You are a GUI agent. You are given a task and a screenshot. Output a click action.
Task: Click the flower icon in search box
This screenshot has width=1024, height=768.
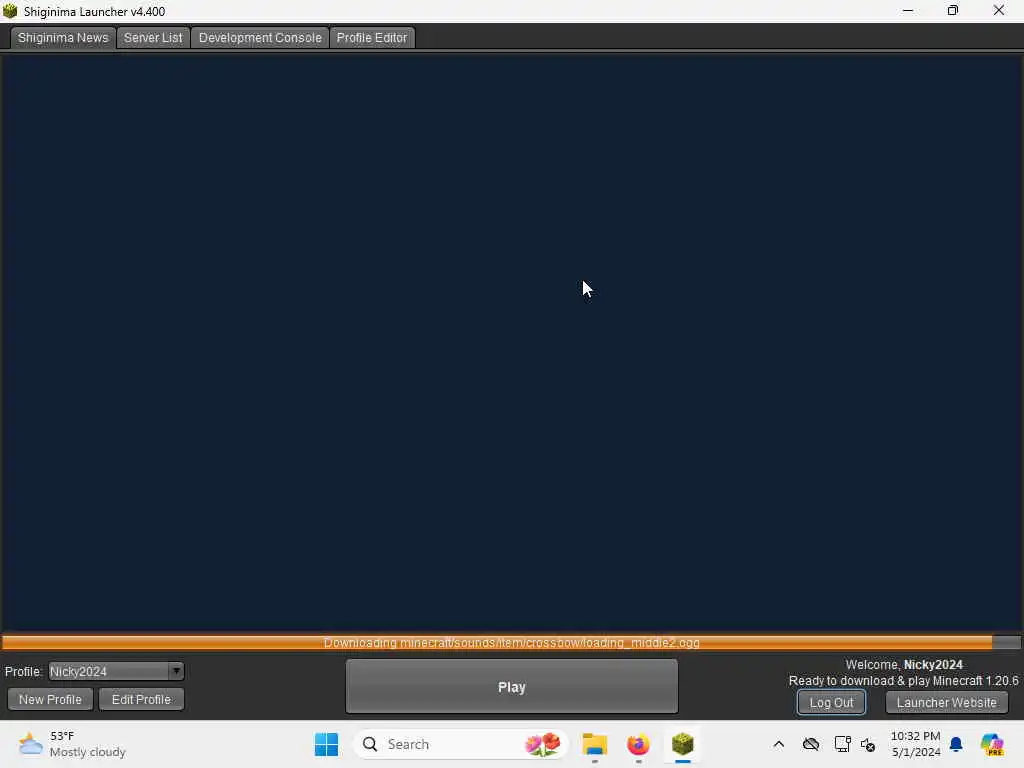tap(543, 744)
